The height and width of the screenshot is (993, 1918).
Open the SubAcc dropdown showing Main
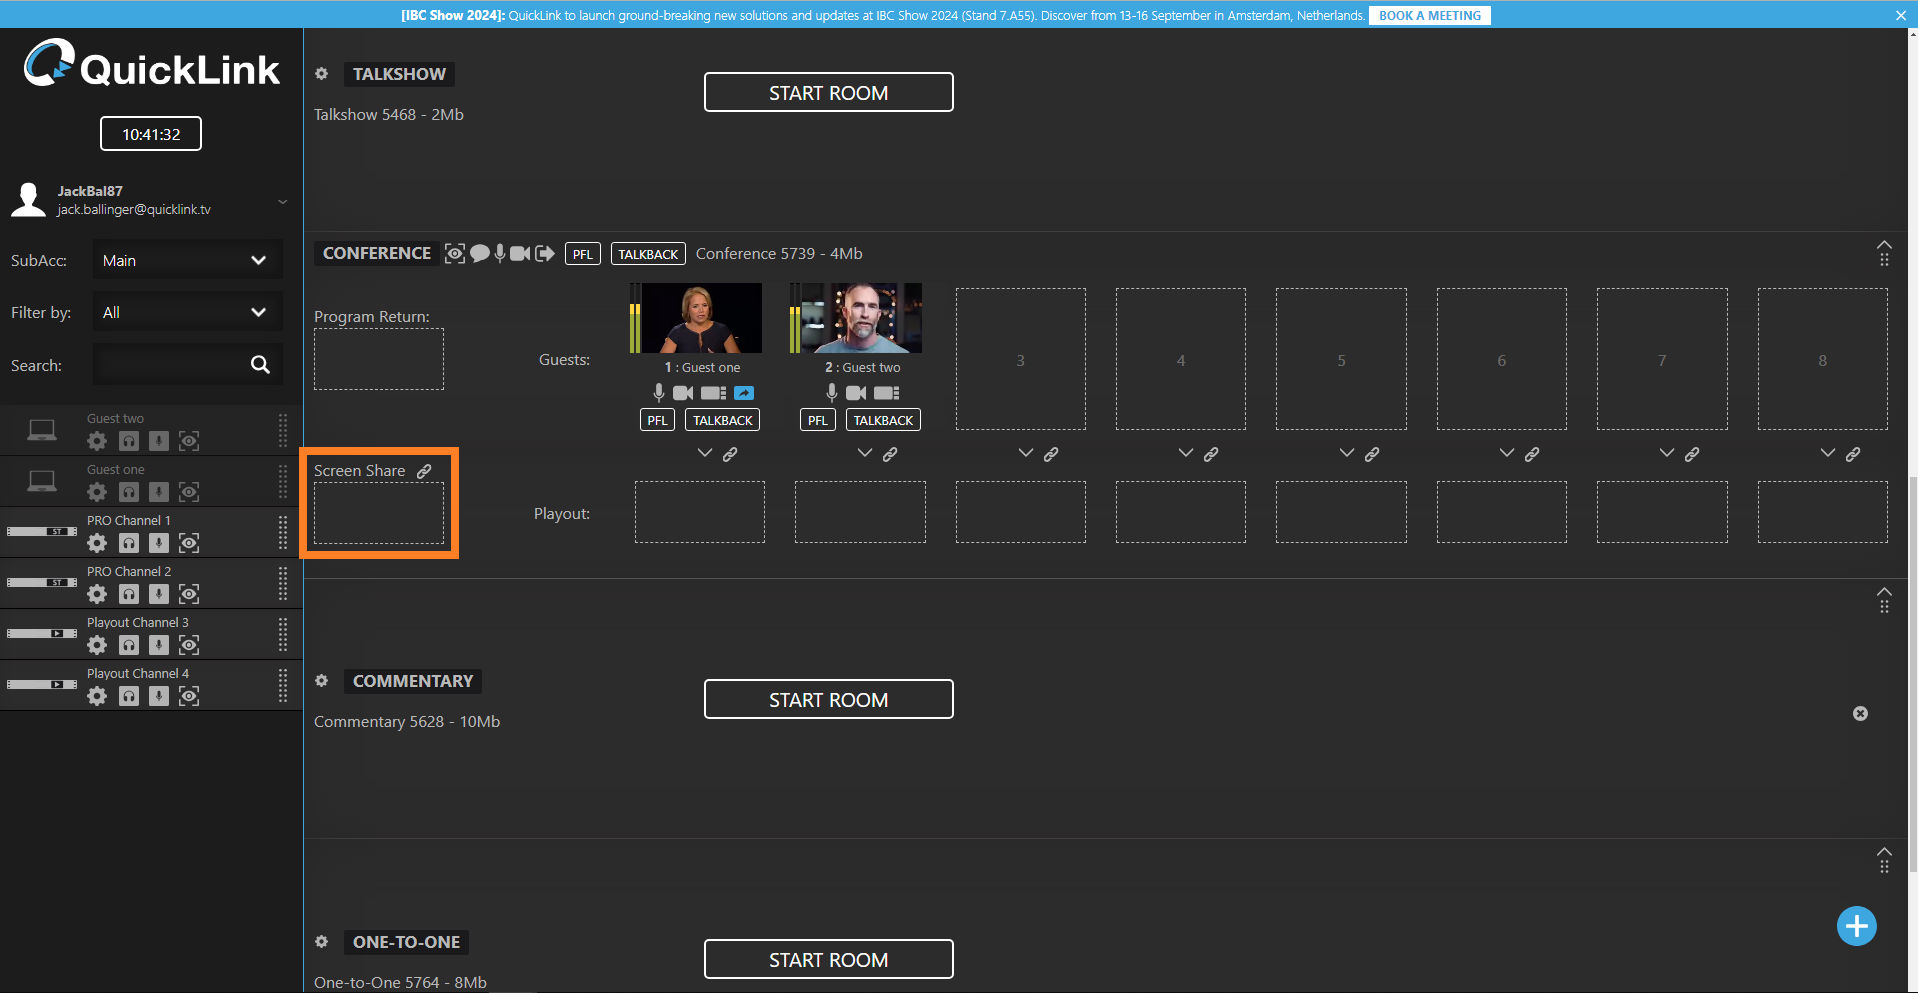tap(187, 260)
